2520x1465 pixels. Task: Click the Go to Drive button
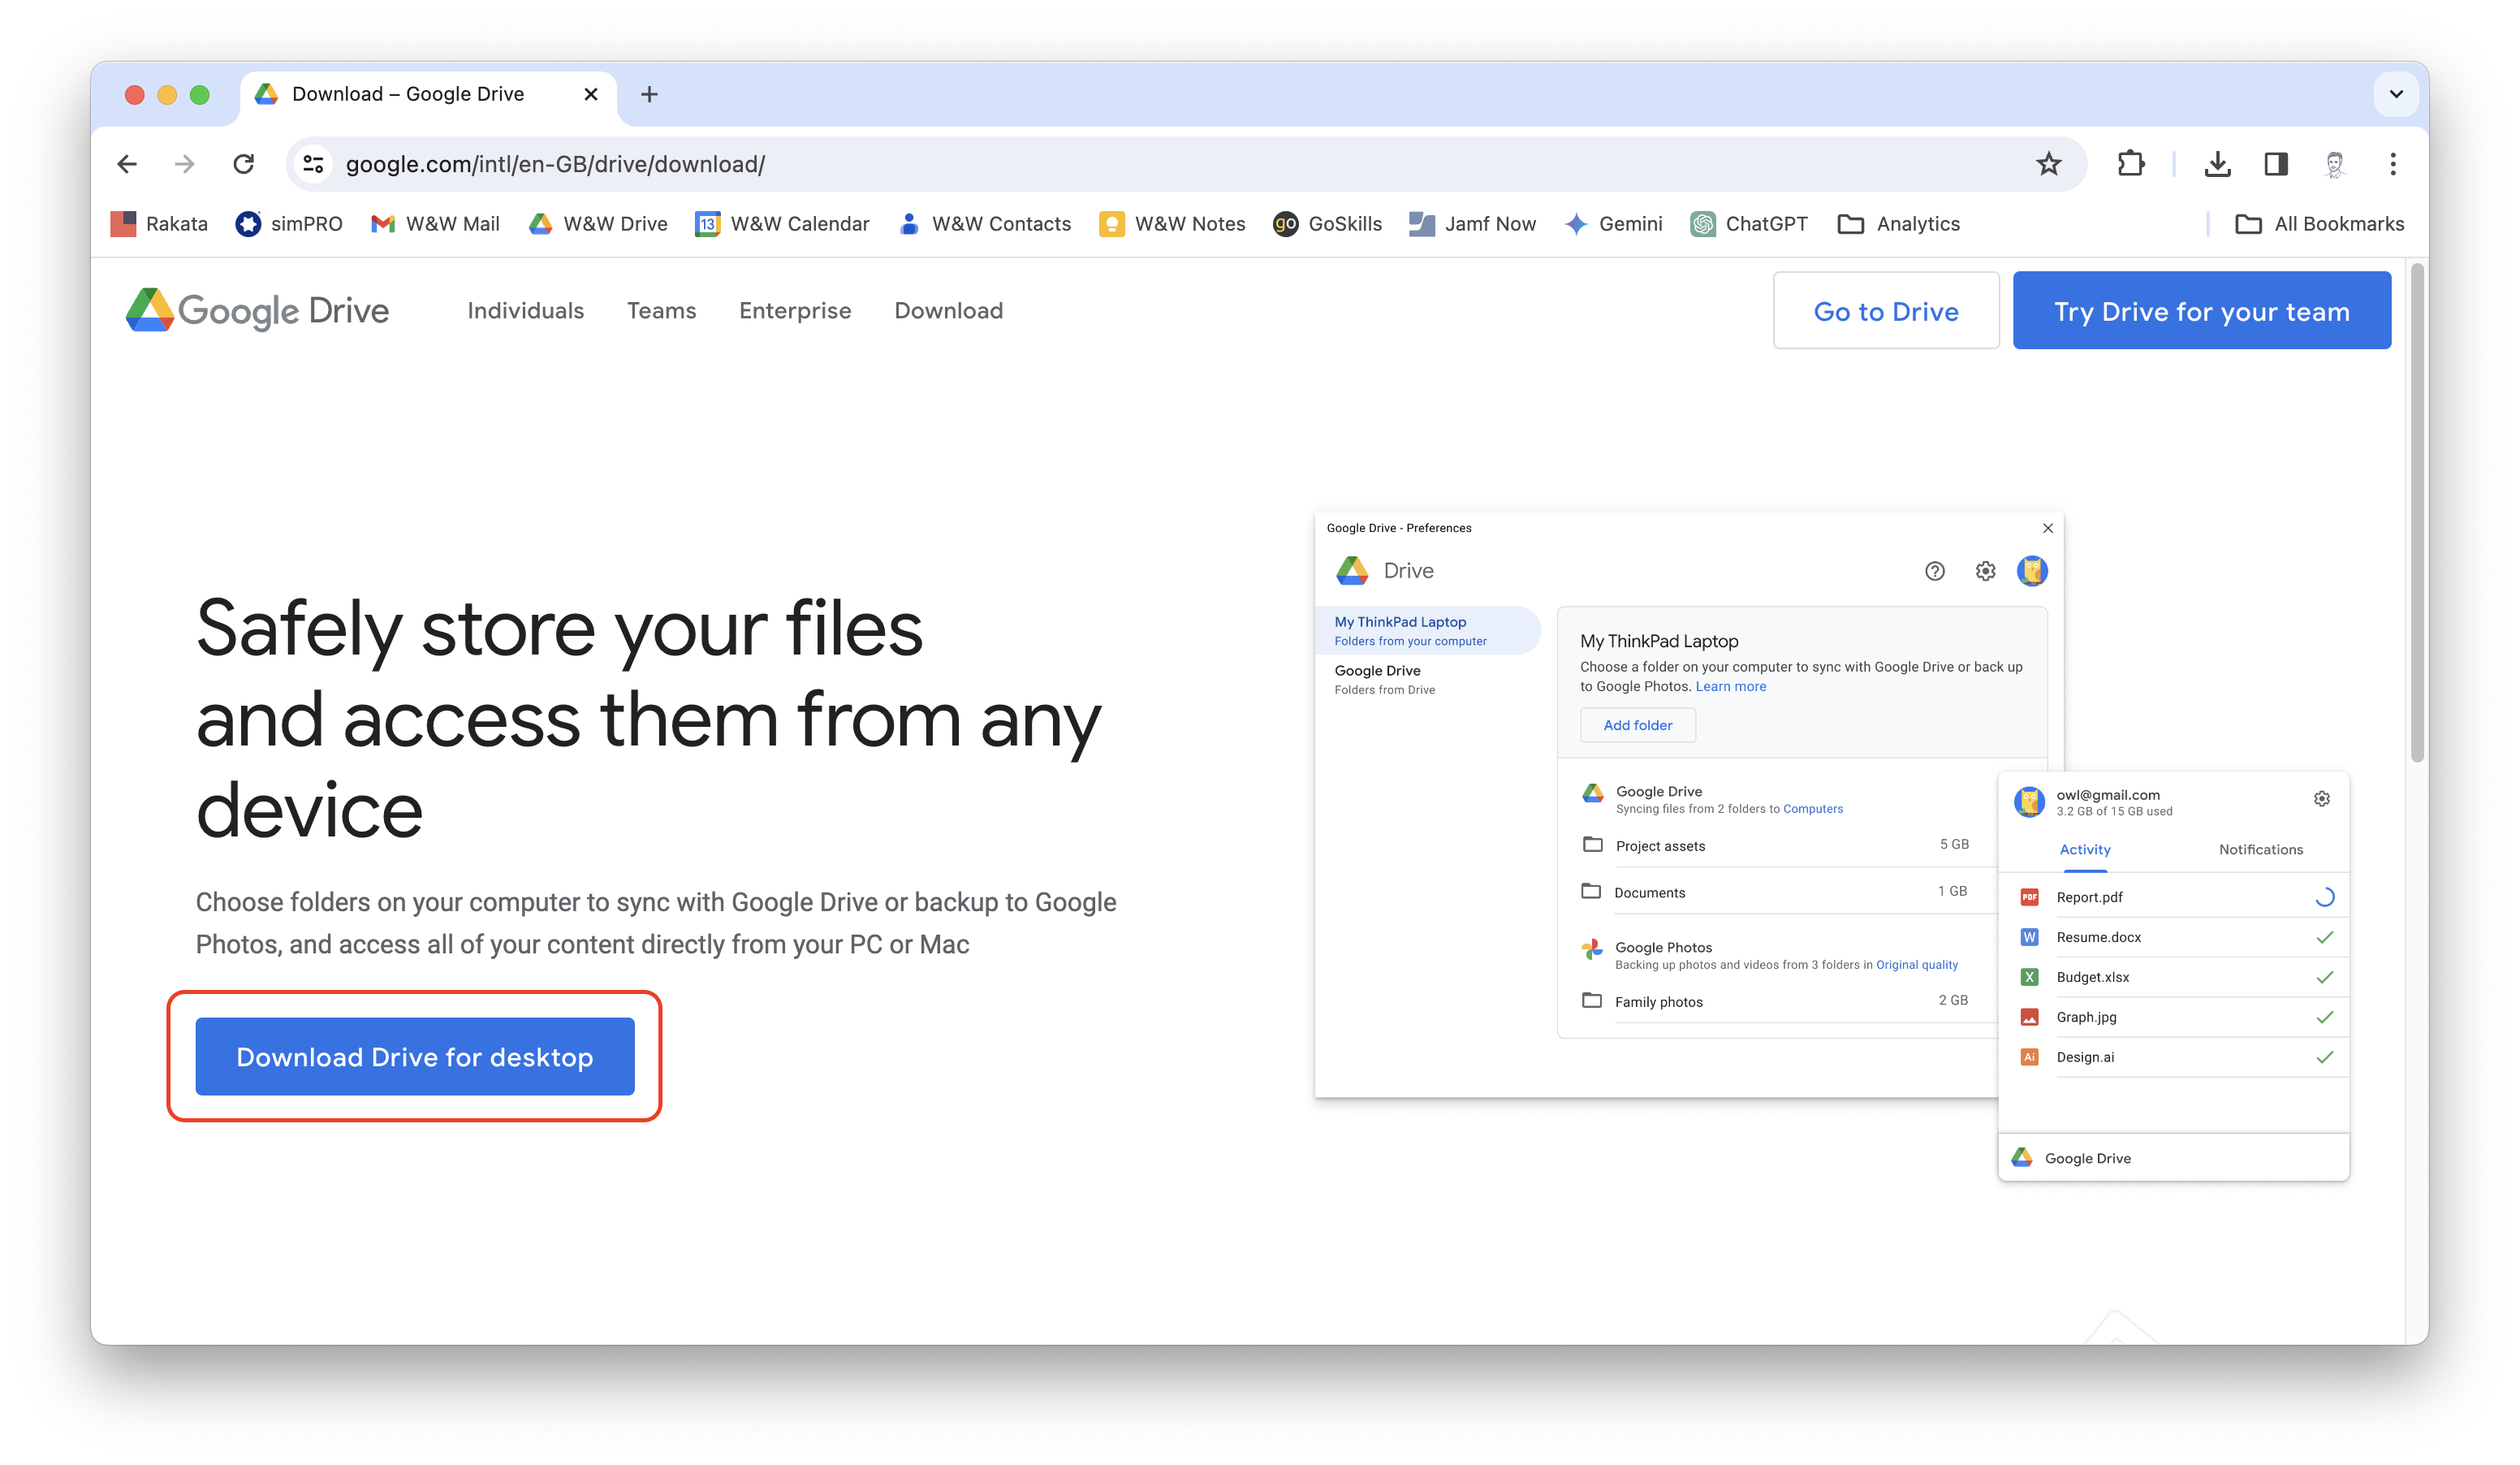(1885, 311)
